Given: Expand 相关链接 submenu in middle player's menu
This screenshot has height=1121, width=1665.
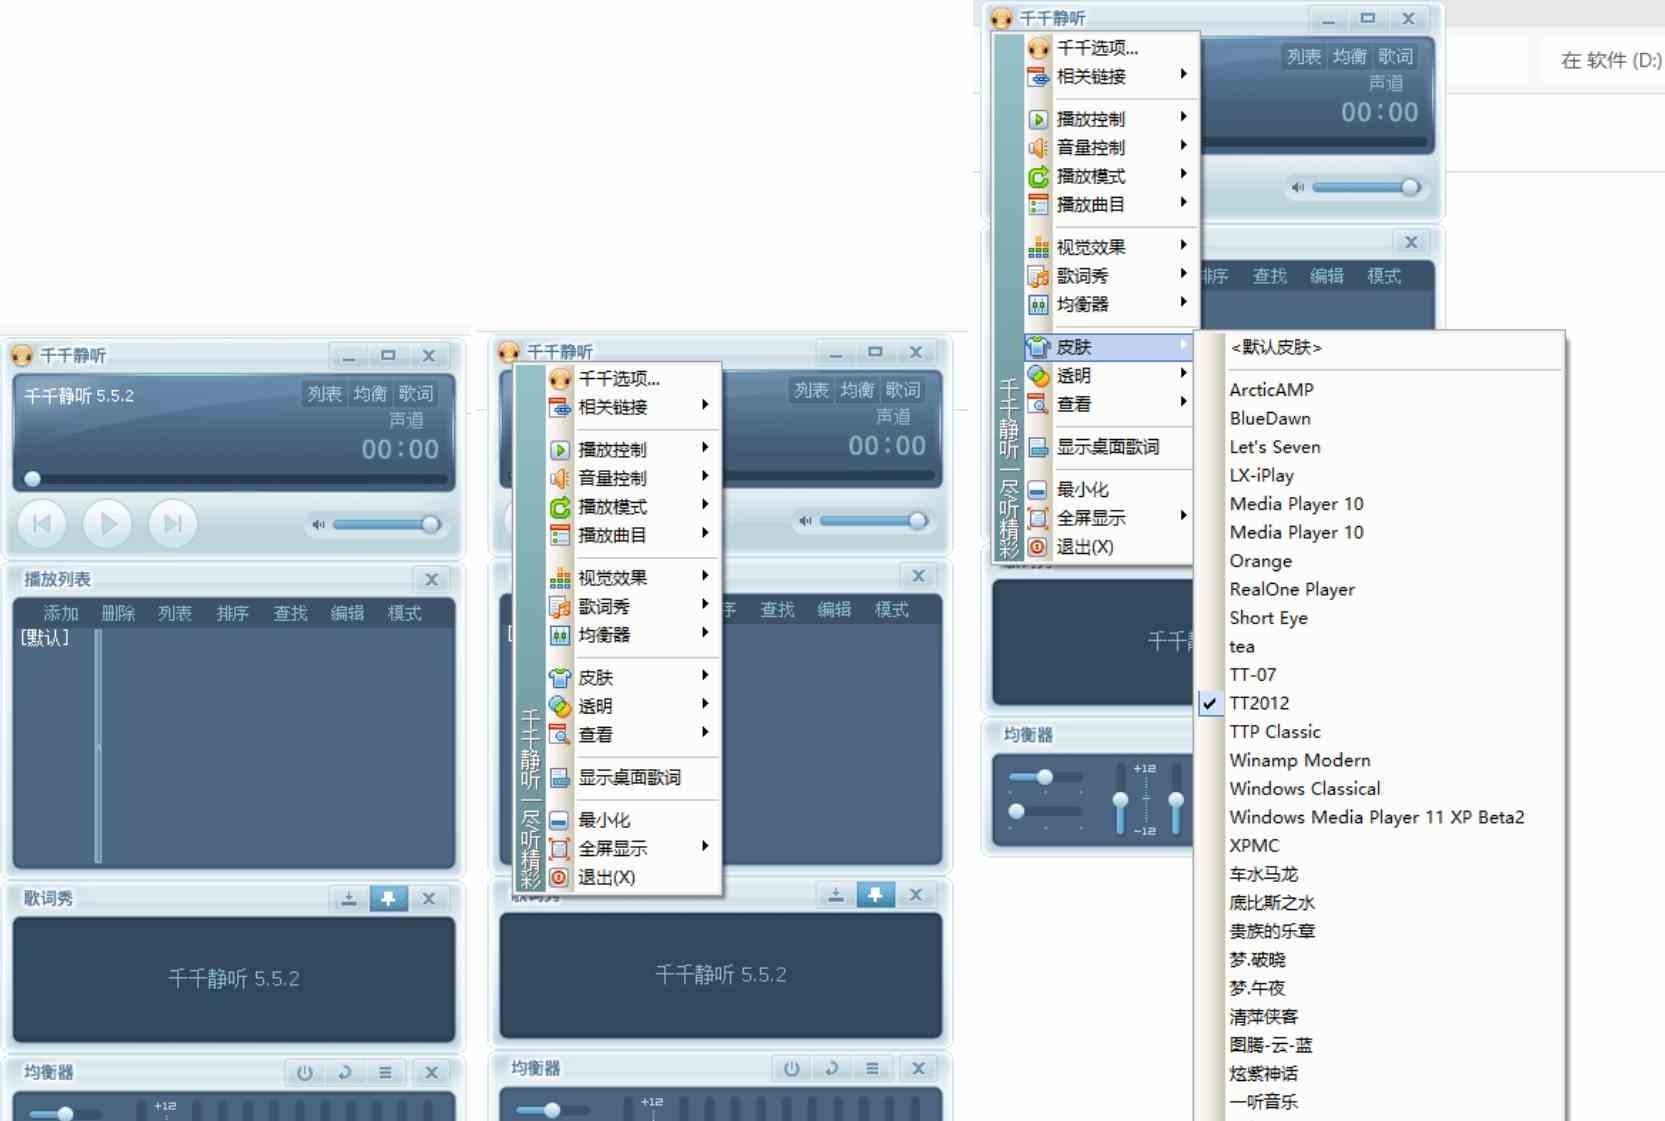Looking at the screenshot, I should pos(633,407).
